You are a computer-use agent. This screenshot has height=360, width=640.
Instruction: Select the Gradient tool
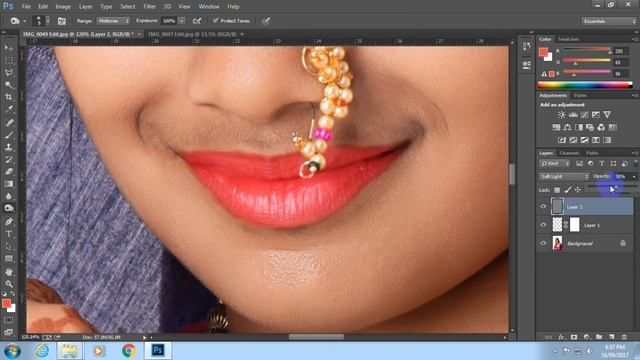click(9, 184)
